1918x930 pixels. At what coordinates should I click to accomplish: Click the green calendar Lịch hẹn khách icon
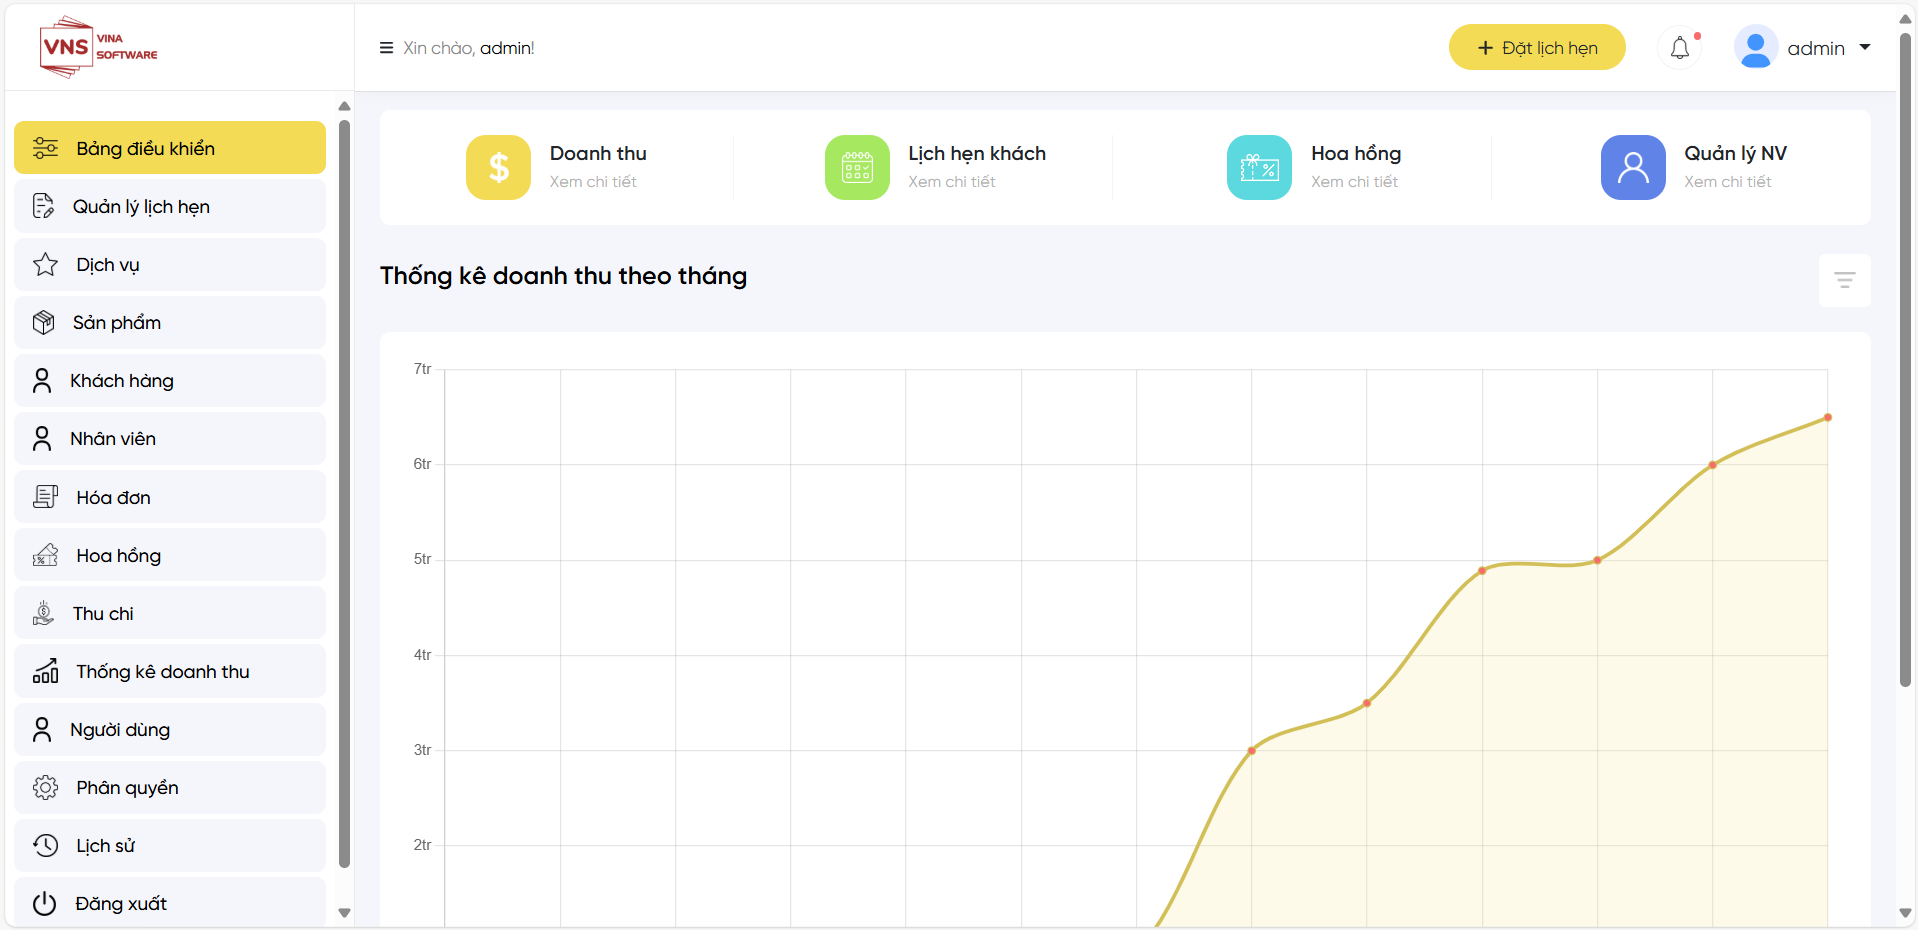click(857, 167)
